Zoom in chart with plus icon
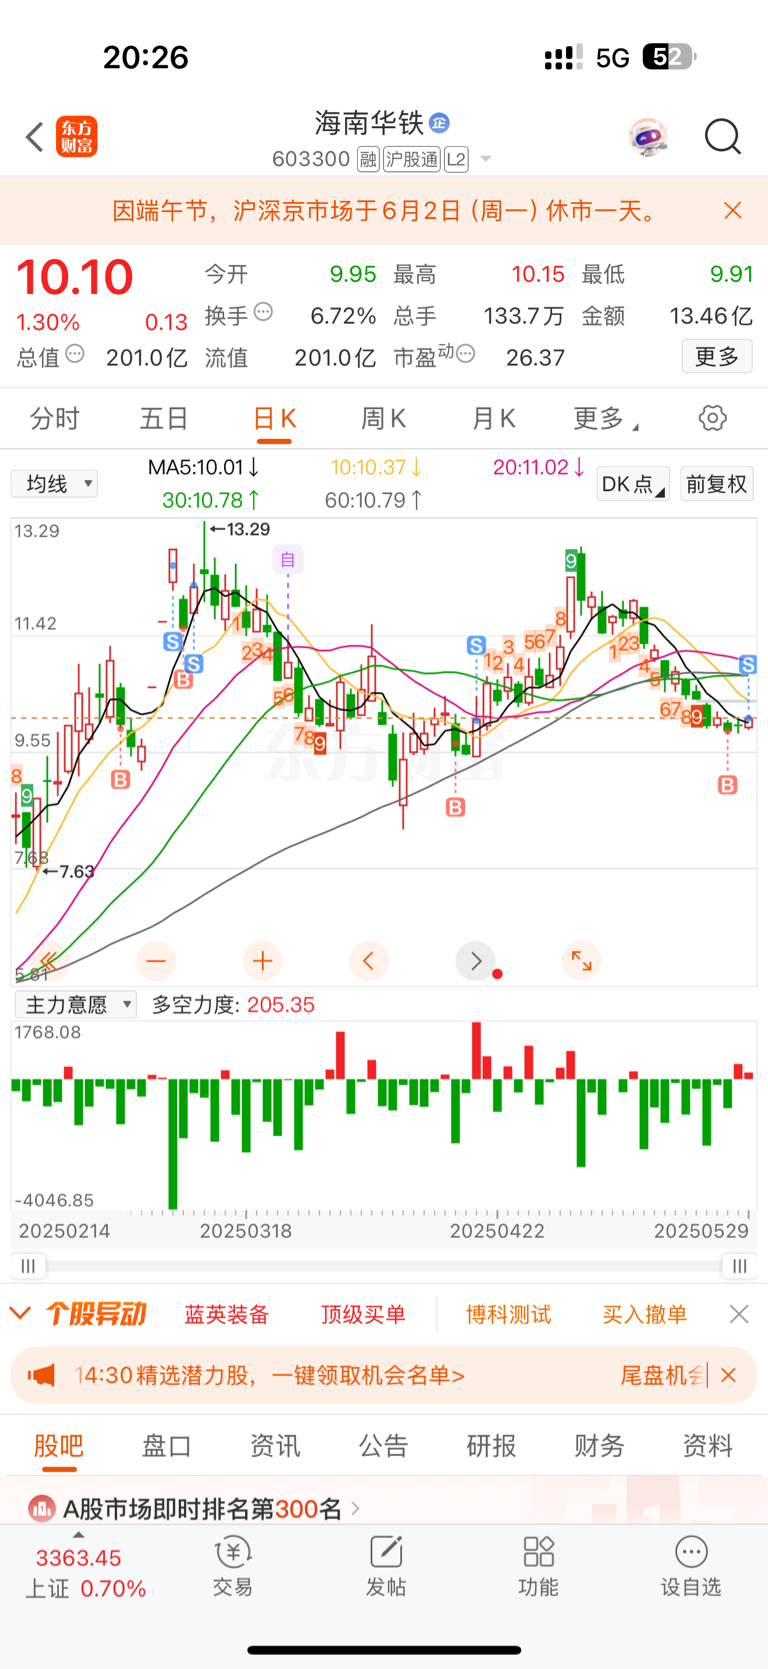The image size is (768, 1669). click(263, 961)
